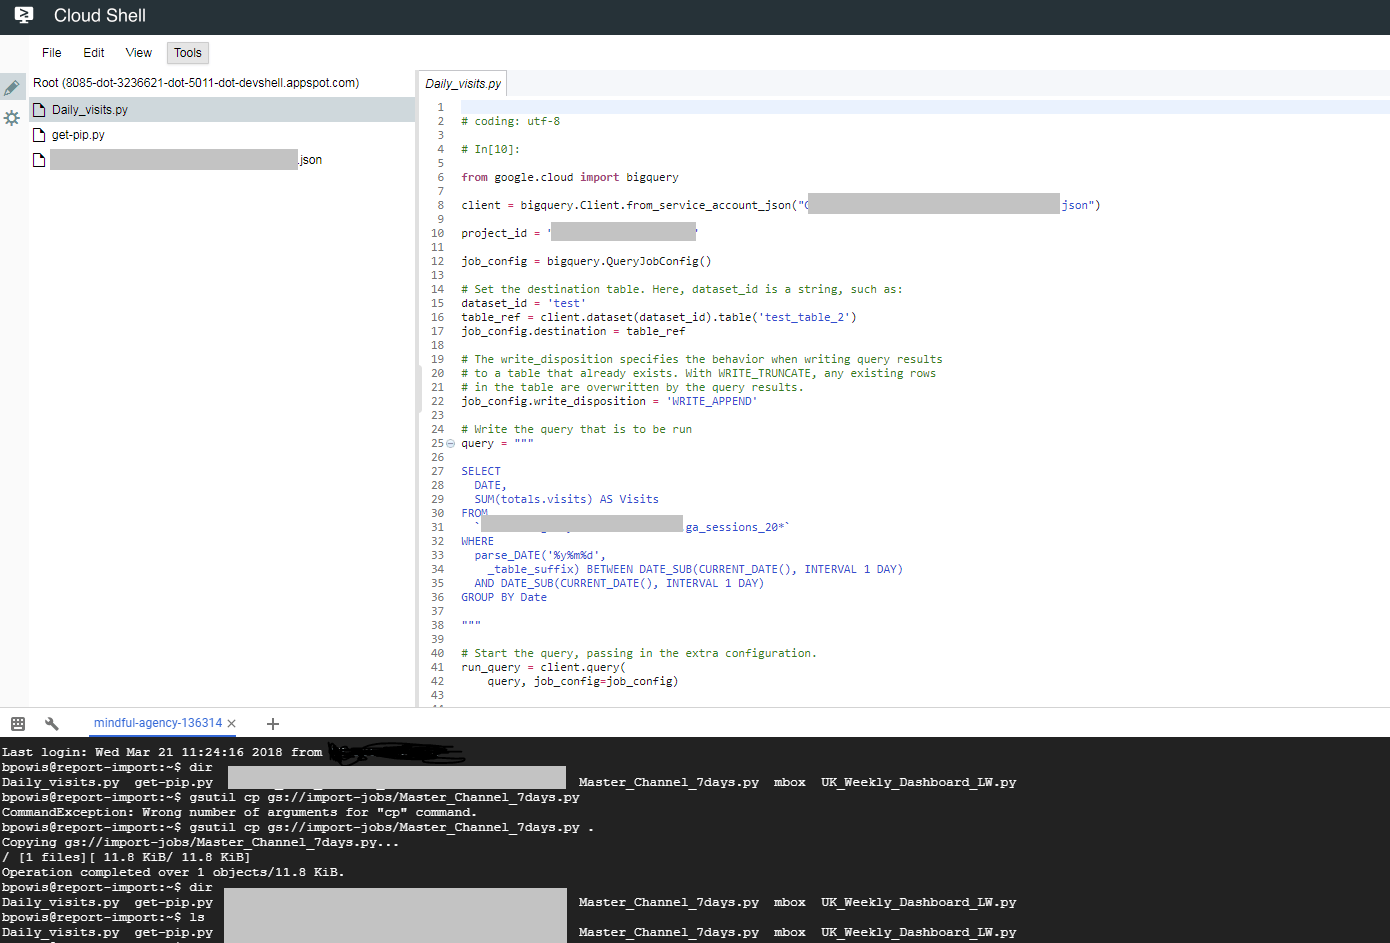Open get-pip.py from the file tree
Viewport: 1390px width, 943px height.
pyautogui.click(x=78, y=135)
